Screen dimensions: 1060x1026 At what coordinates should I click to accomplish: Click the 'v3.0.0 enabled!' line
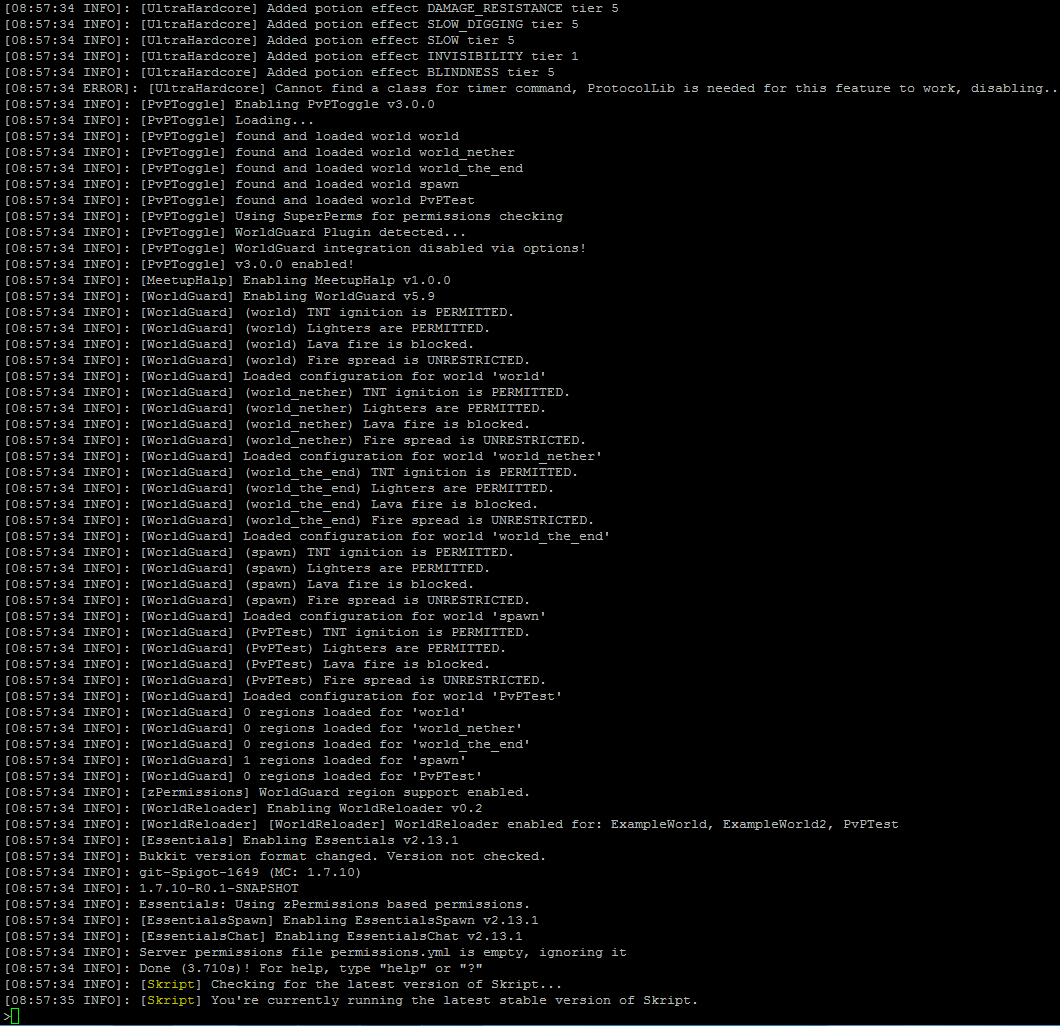179,264
